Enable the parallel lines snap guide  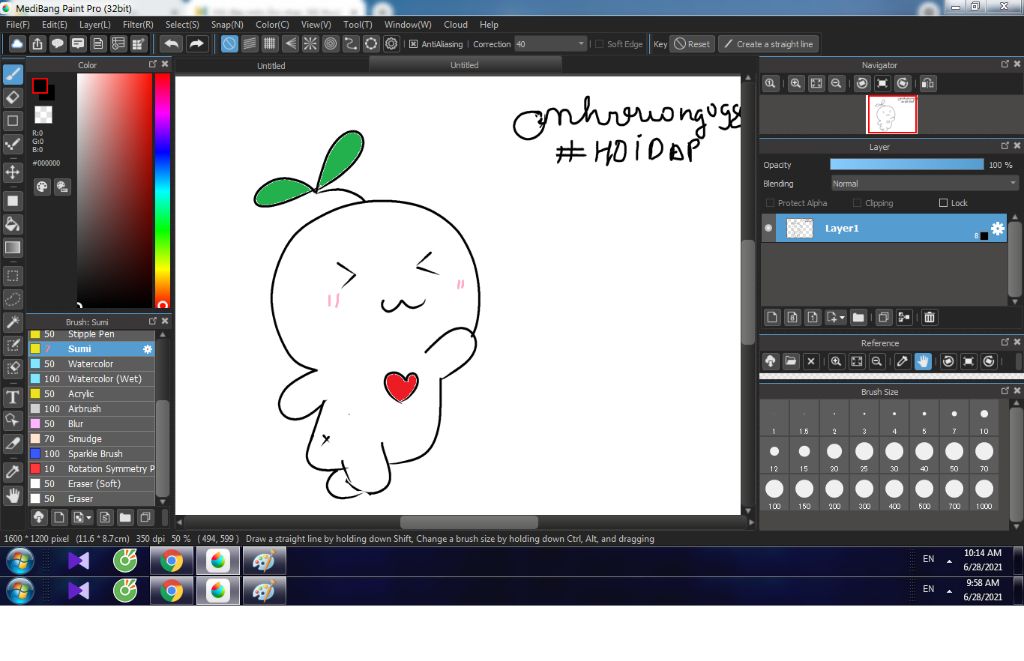[249, 44]
